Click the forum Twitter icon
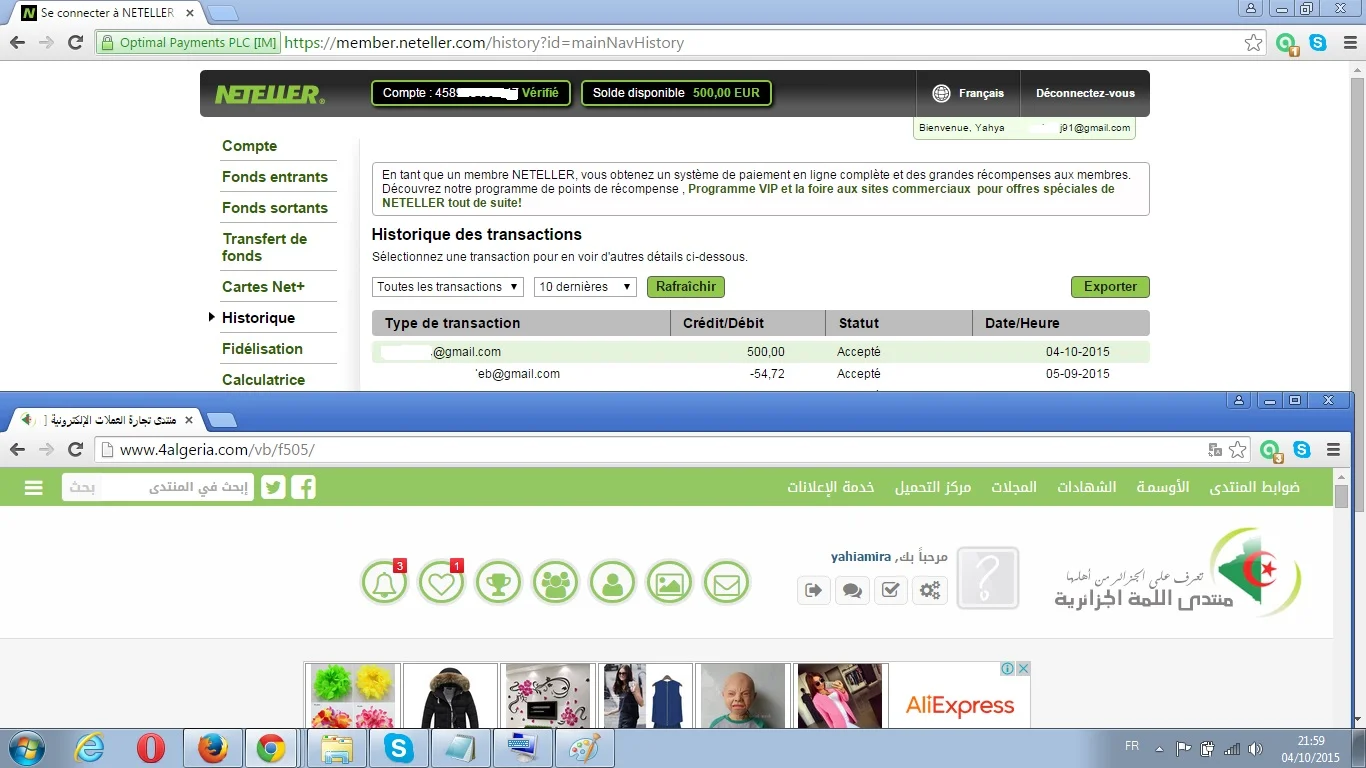The height and width of the screenshot is (768, 1366). coord(273,487)
